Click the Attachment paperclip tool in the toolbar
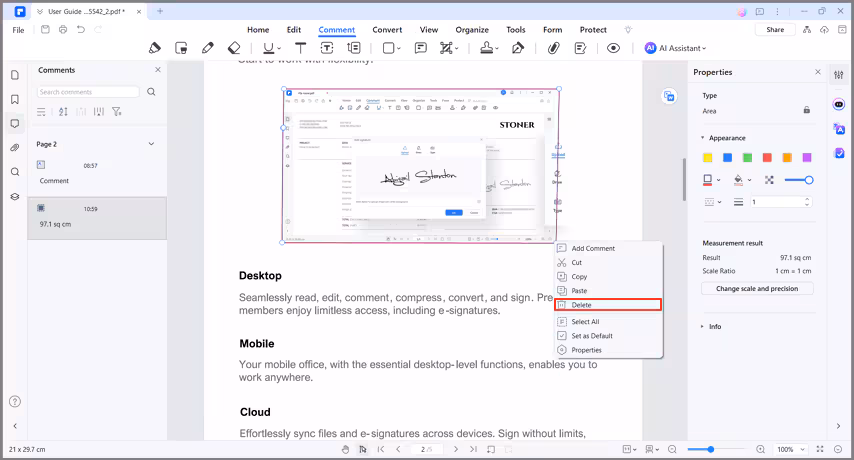Image resolution: width=854 pixels, height=460 pixels. 552,48
